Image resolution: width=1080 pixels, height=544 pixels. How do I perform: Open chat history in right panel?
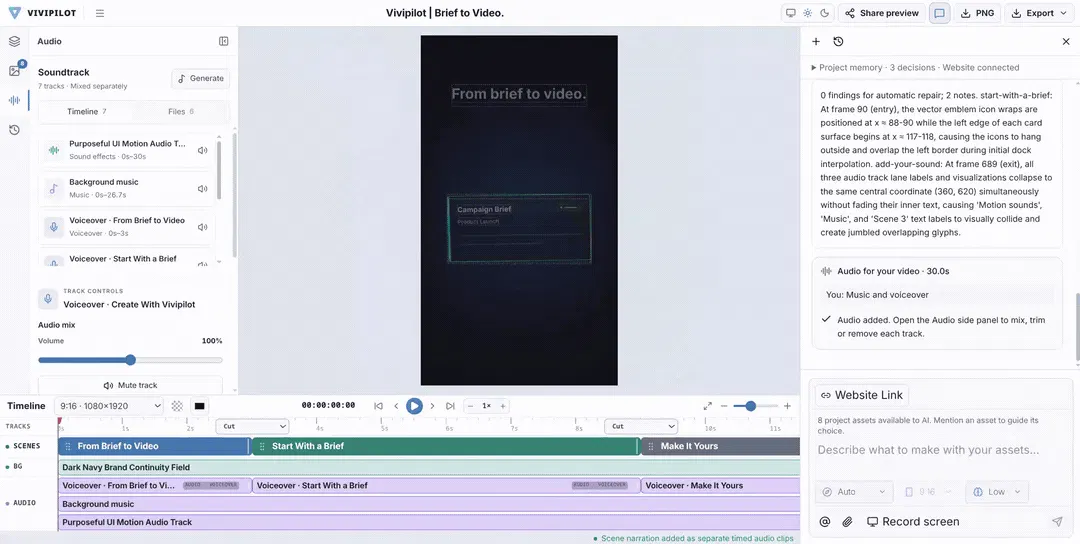[x=838, y=41]
